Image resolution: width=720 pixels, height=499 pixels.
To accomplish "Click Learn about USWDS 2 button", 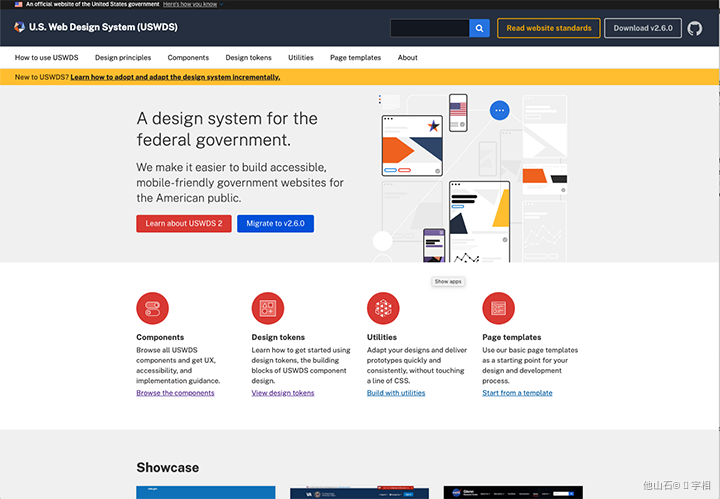I will [x=184, y=224].
